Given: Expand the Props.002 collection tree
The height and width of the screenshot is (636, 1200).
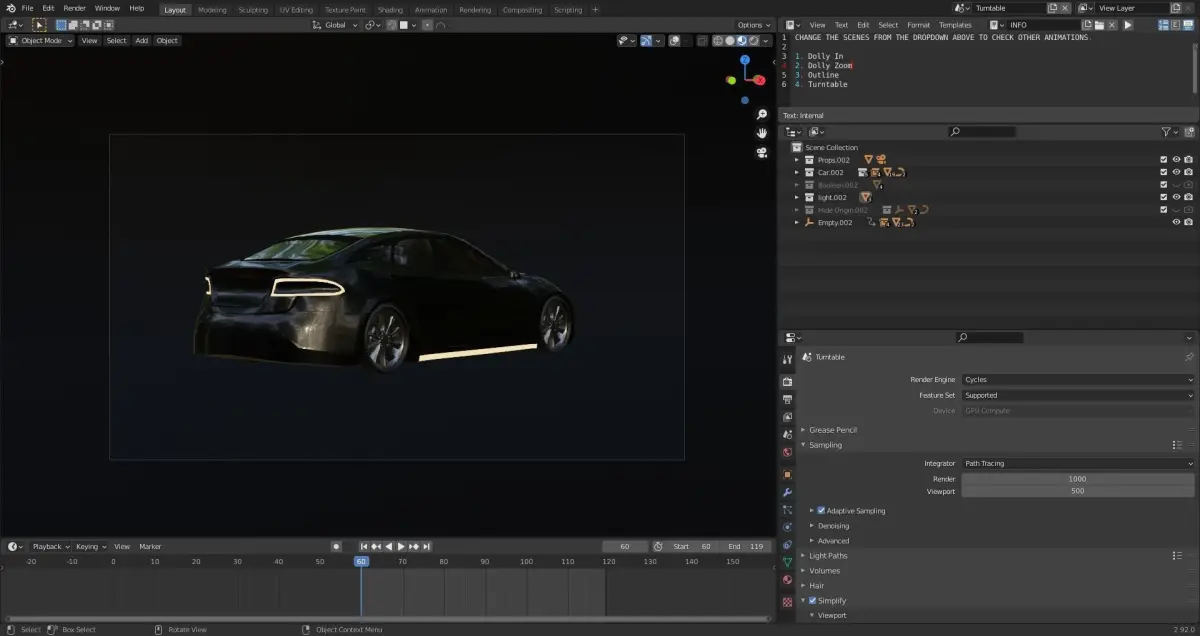Looking at the screenshot, I should [797, 160].
